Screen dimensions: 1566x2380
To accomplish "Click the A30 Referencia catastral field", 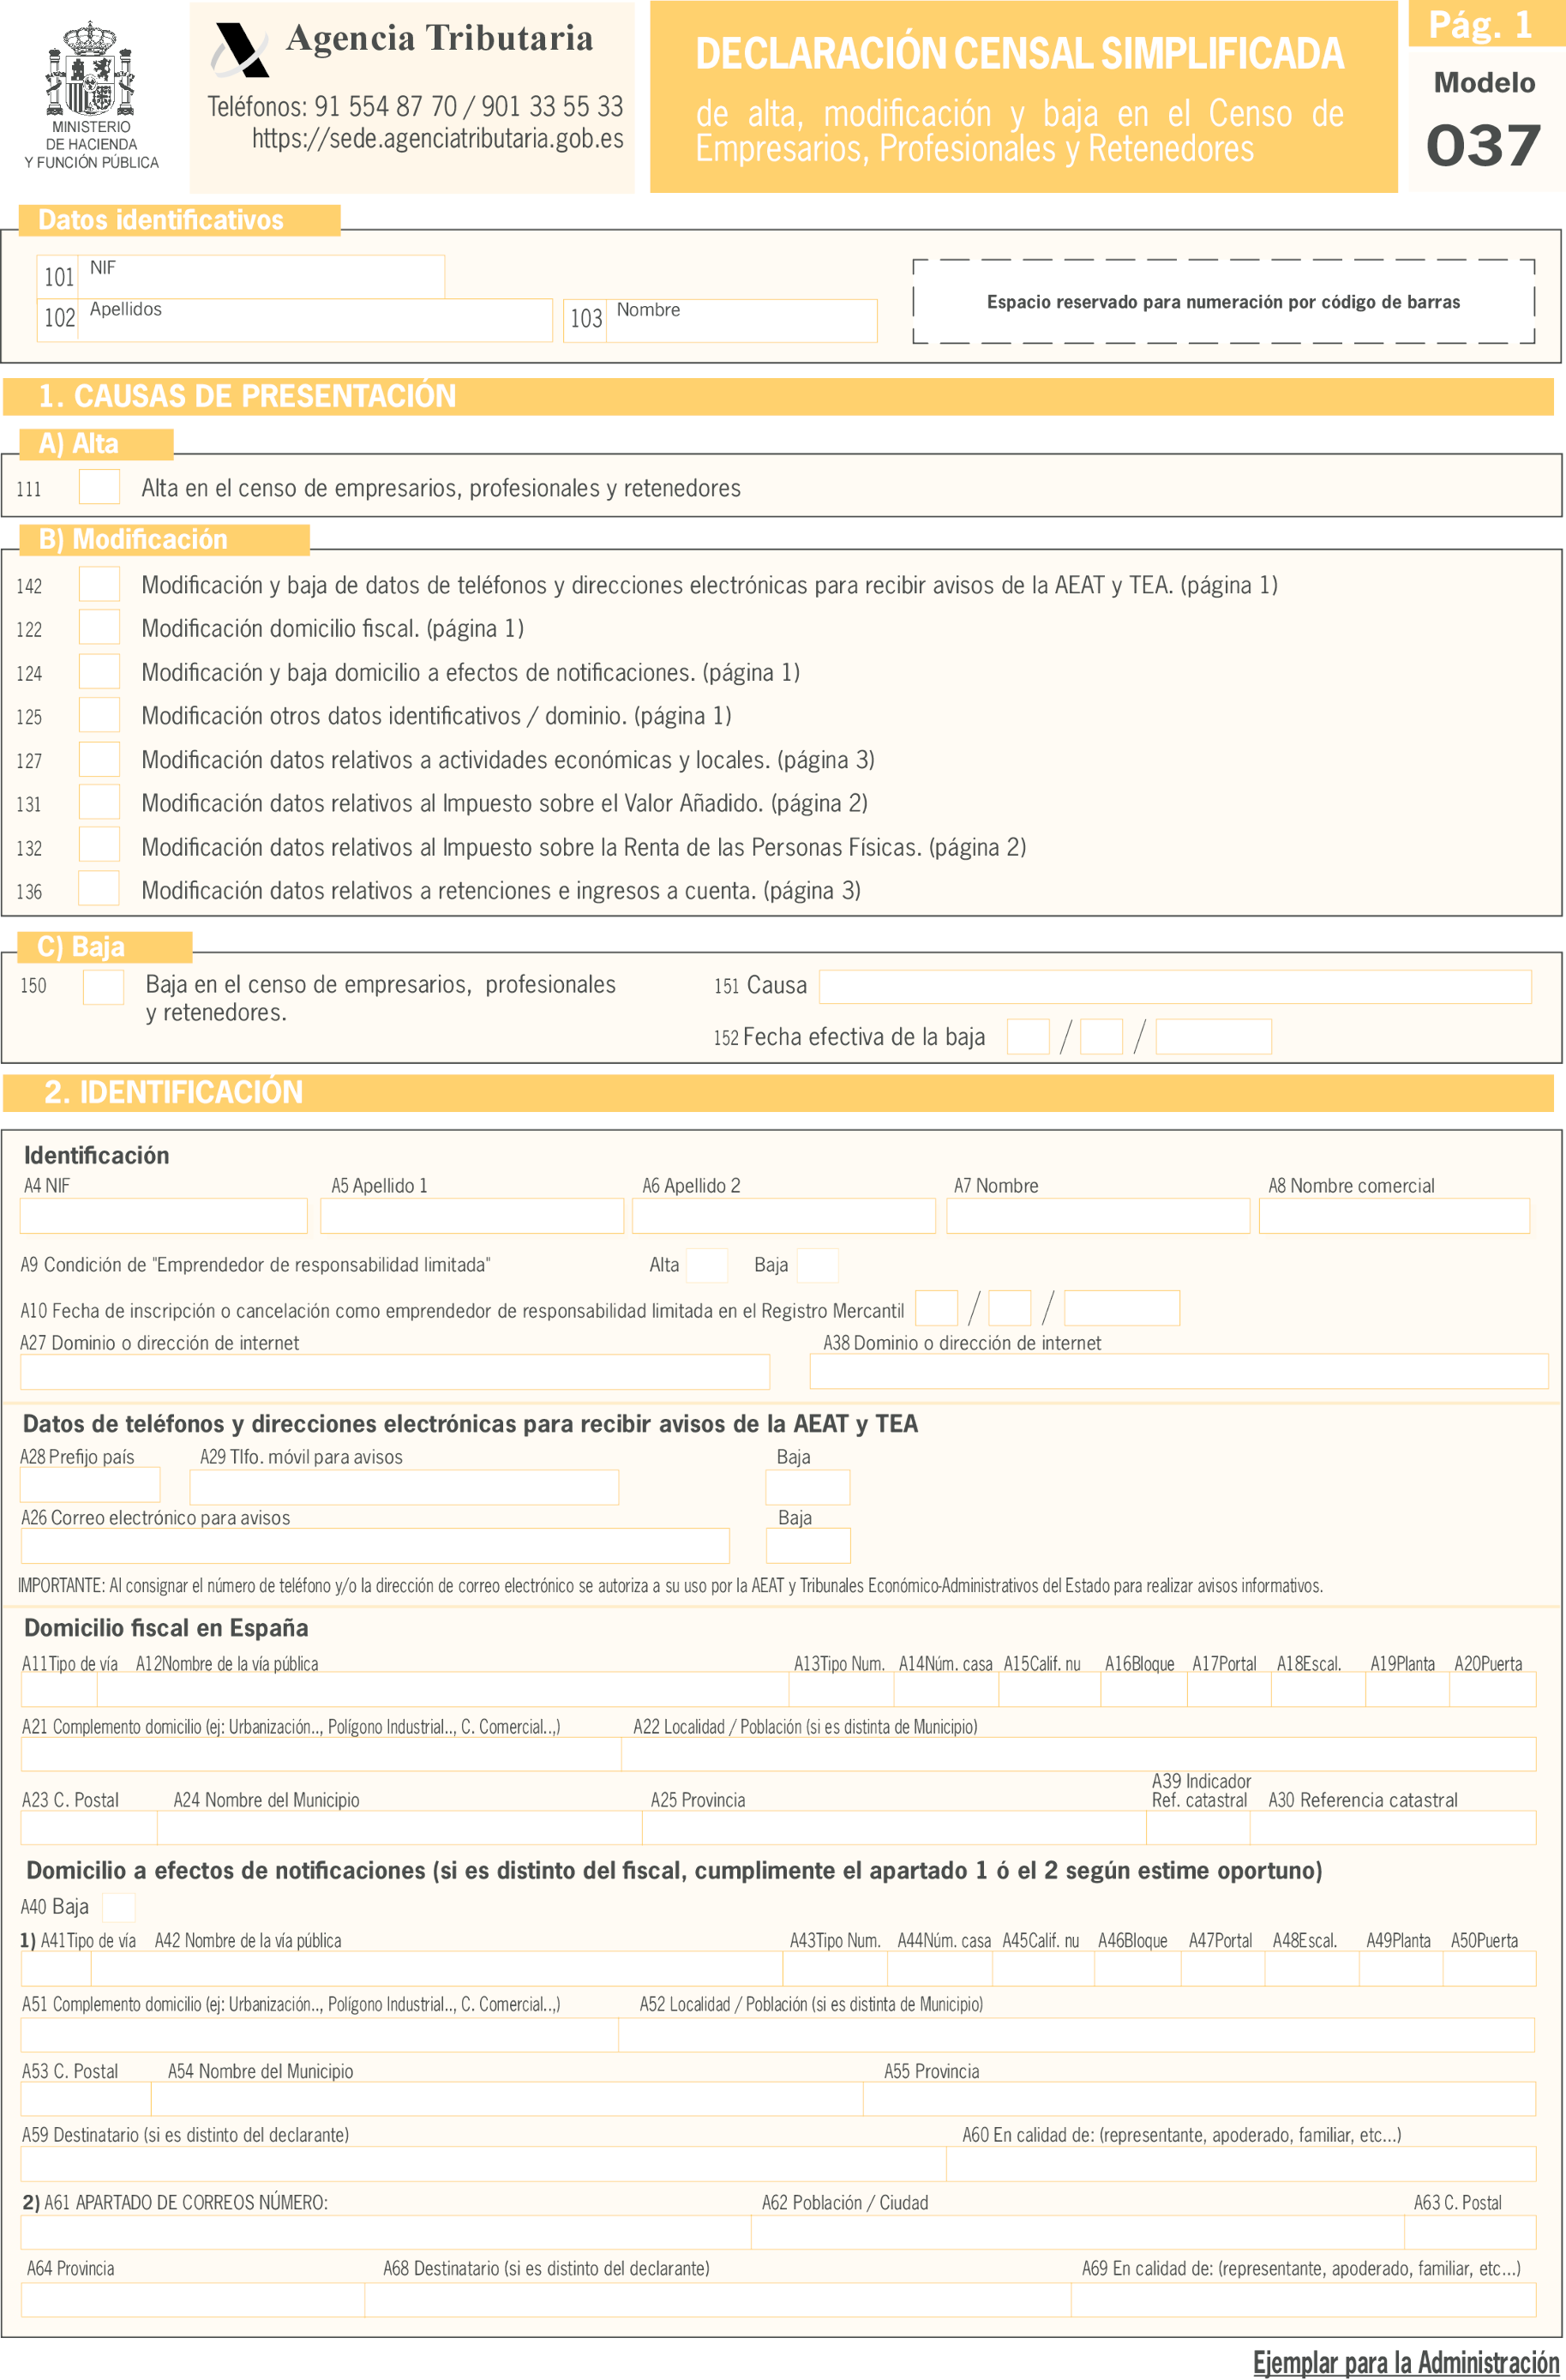I will (1393, 1827).
